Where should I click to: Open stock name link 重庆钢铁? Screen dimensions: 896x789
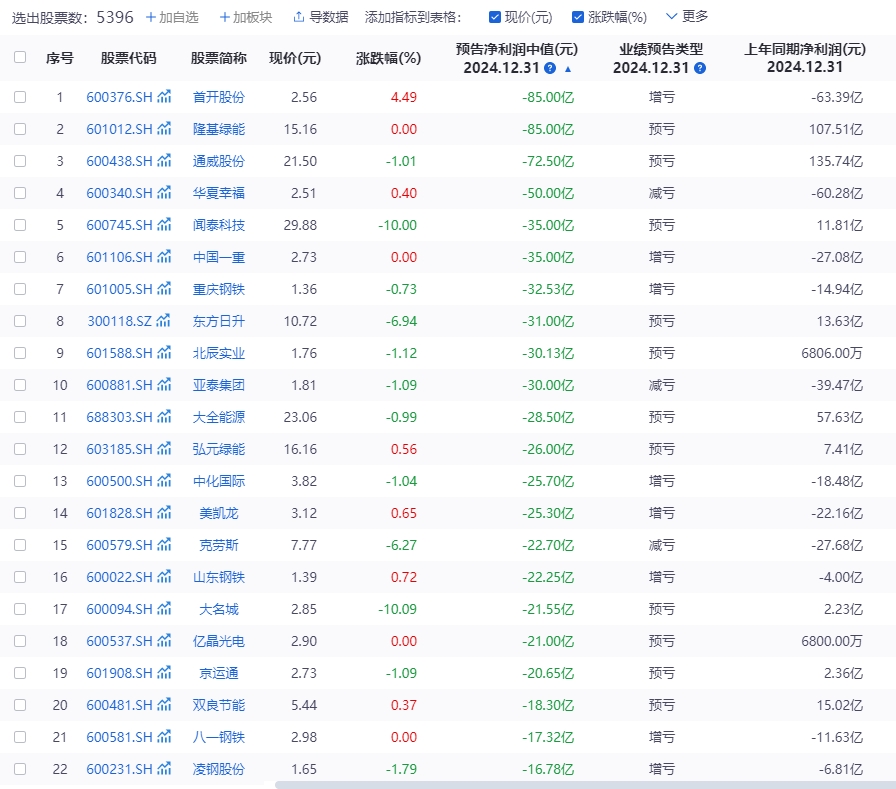click(219, 289)
